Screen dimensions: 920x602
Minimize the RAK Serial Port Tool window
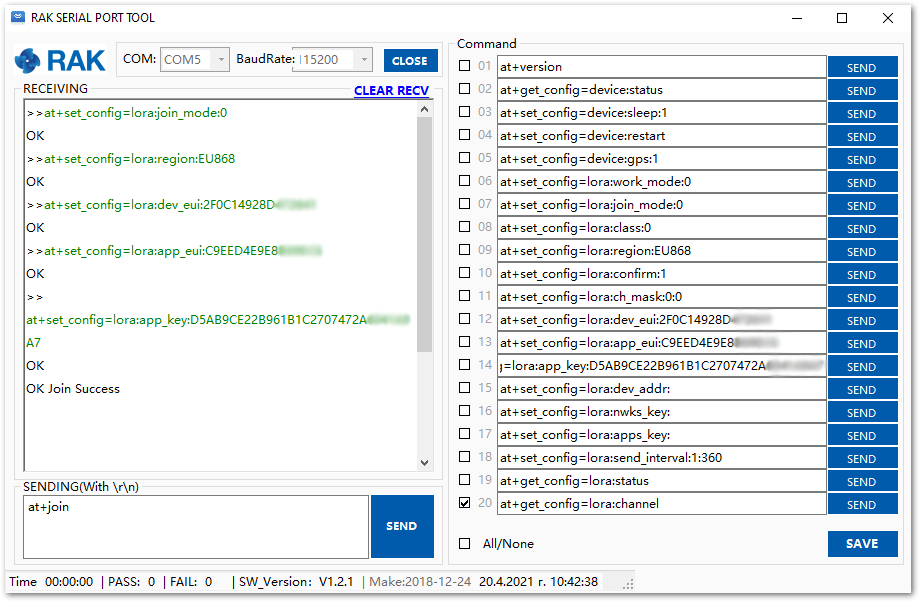pos(797,18)
